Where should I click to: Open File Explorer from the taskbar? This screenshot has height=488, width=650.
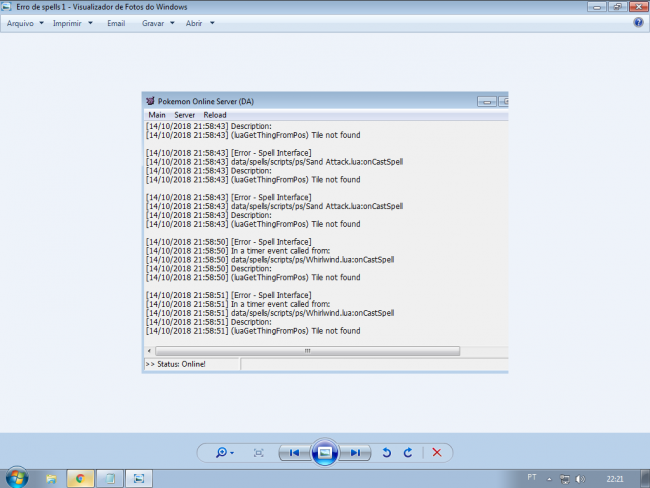tap(51, 479)
